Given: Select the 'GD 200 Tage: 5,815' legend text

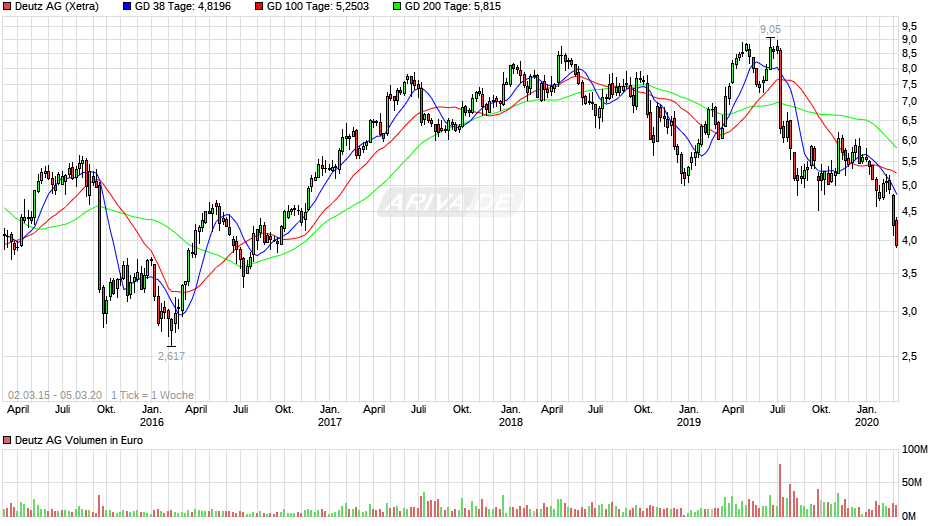Looking at the screenshot, I should click(453, 7).
